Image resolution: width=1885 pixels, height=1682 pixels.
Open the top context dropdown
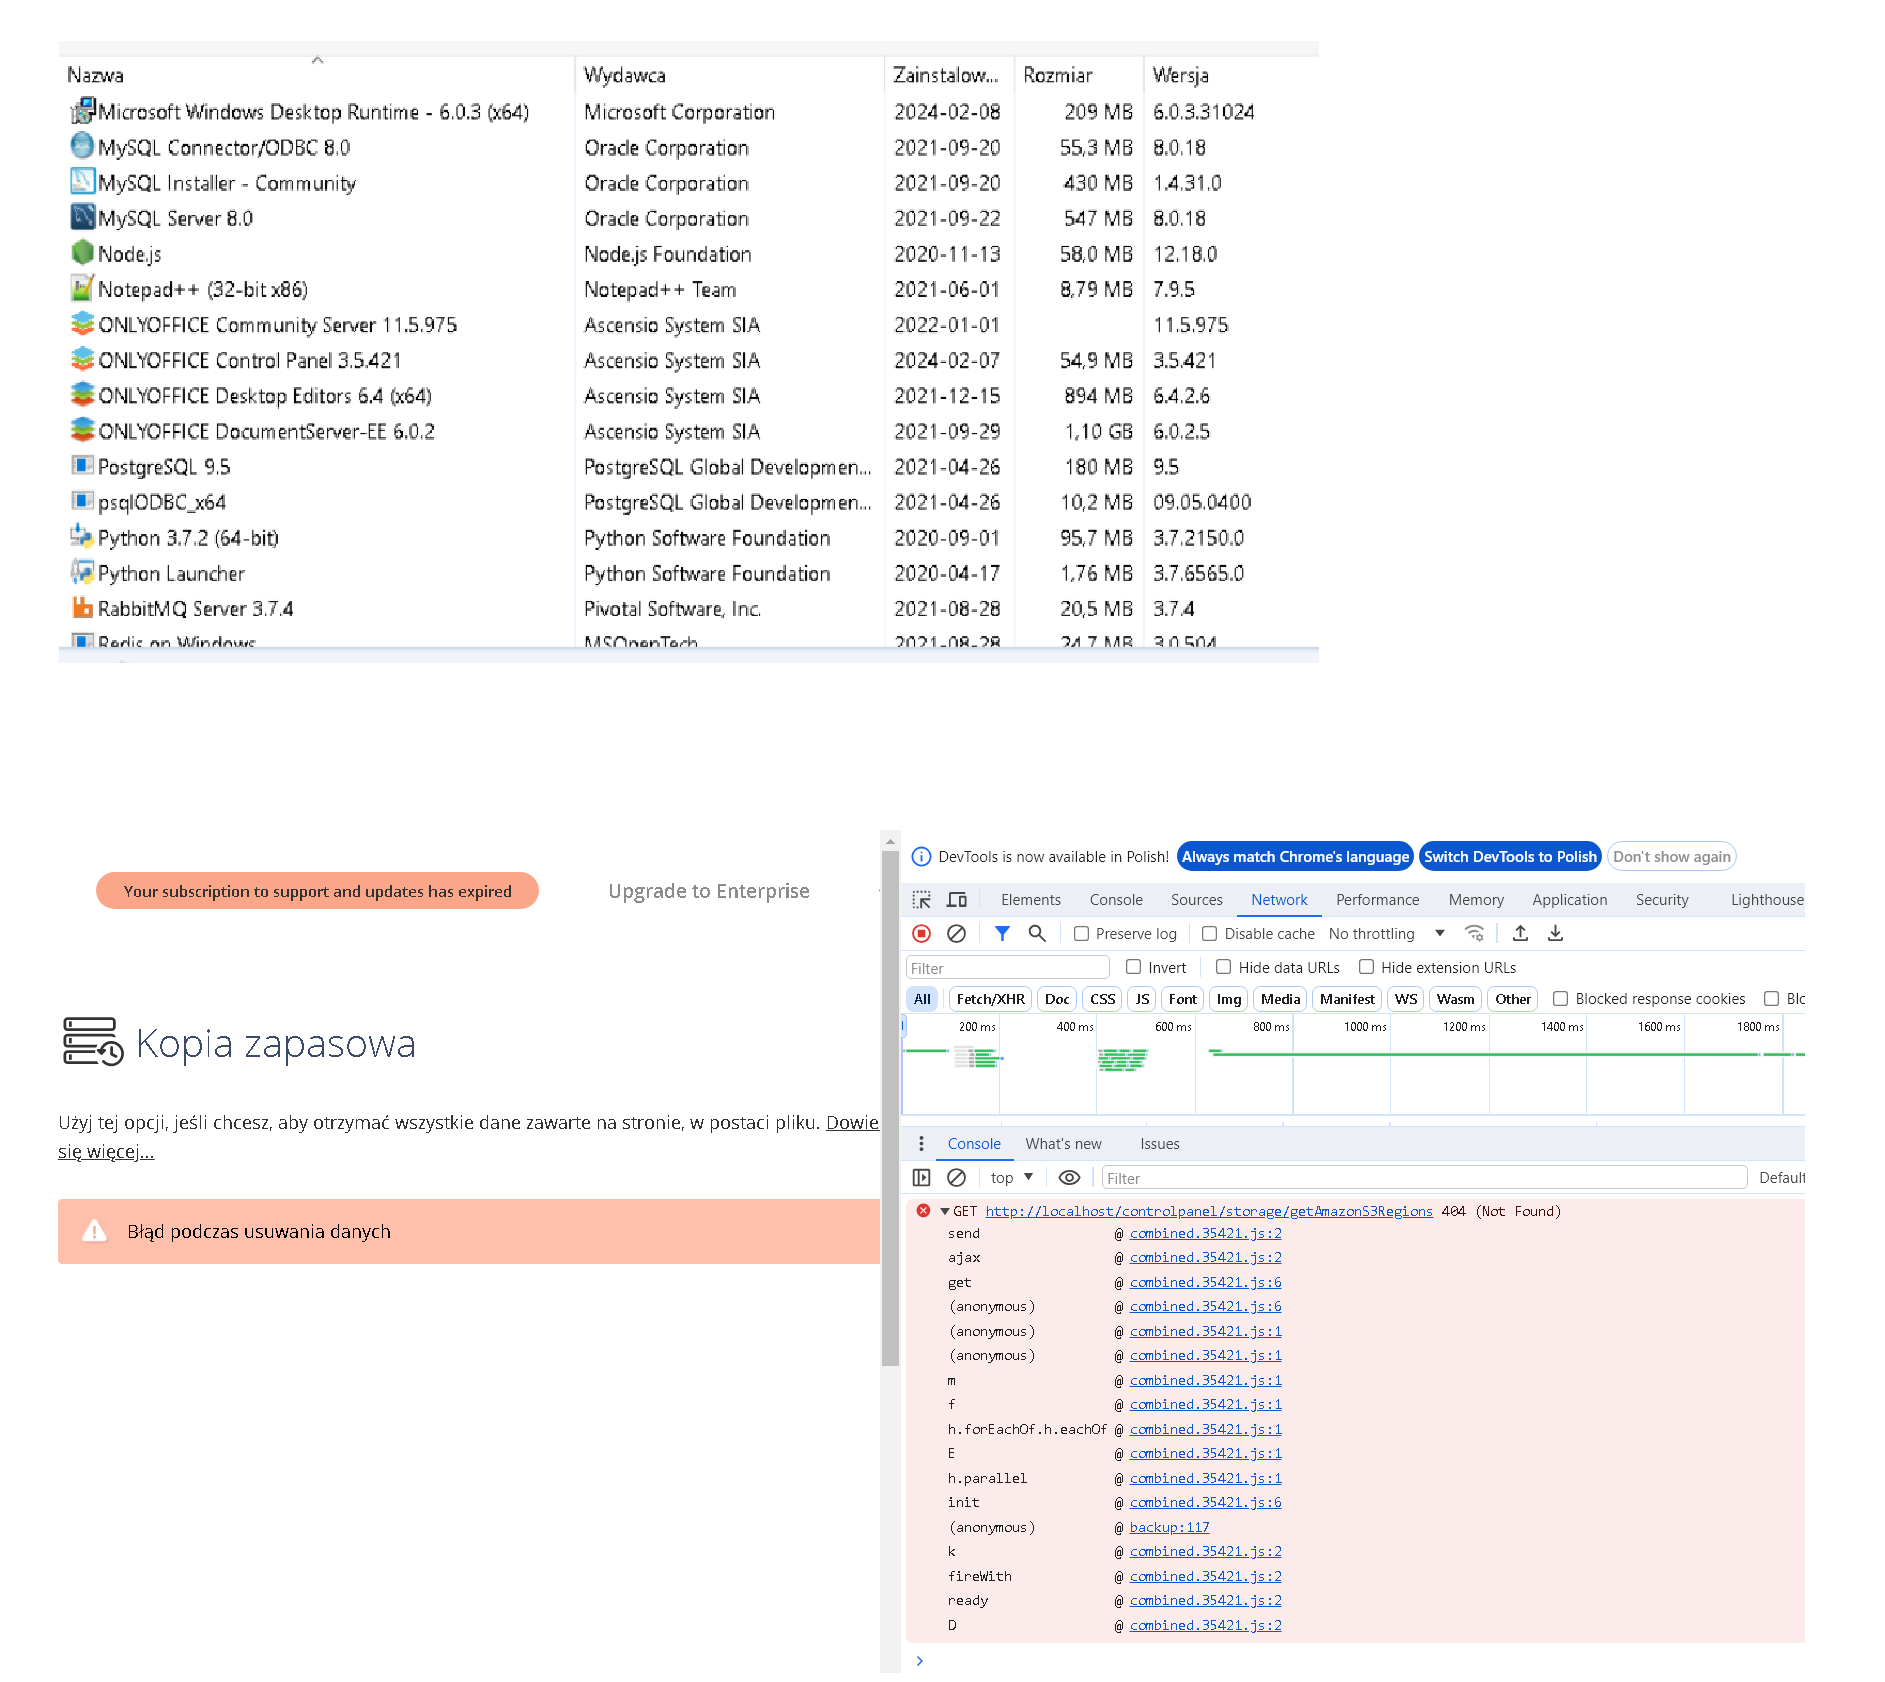point(1012,1178)
